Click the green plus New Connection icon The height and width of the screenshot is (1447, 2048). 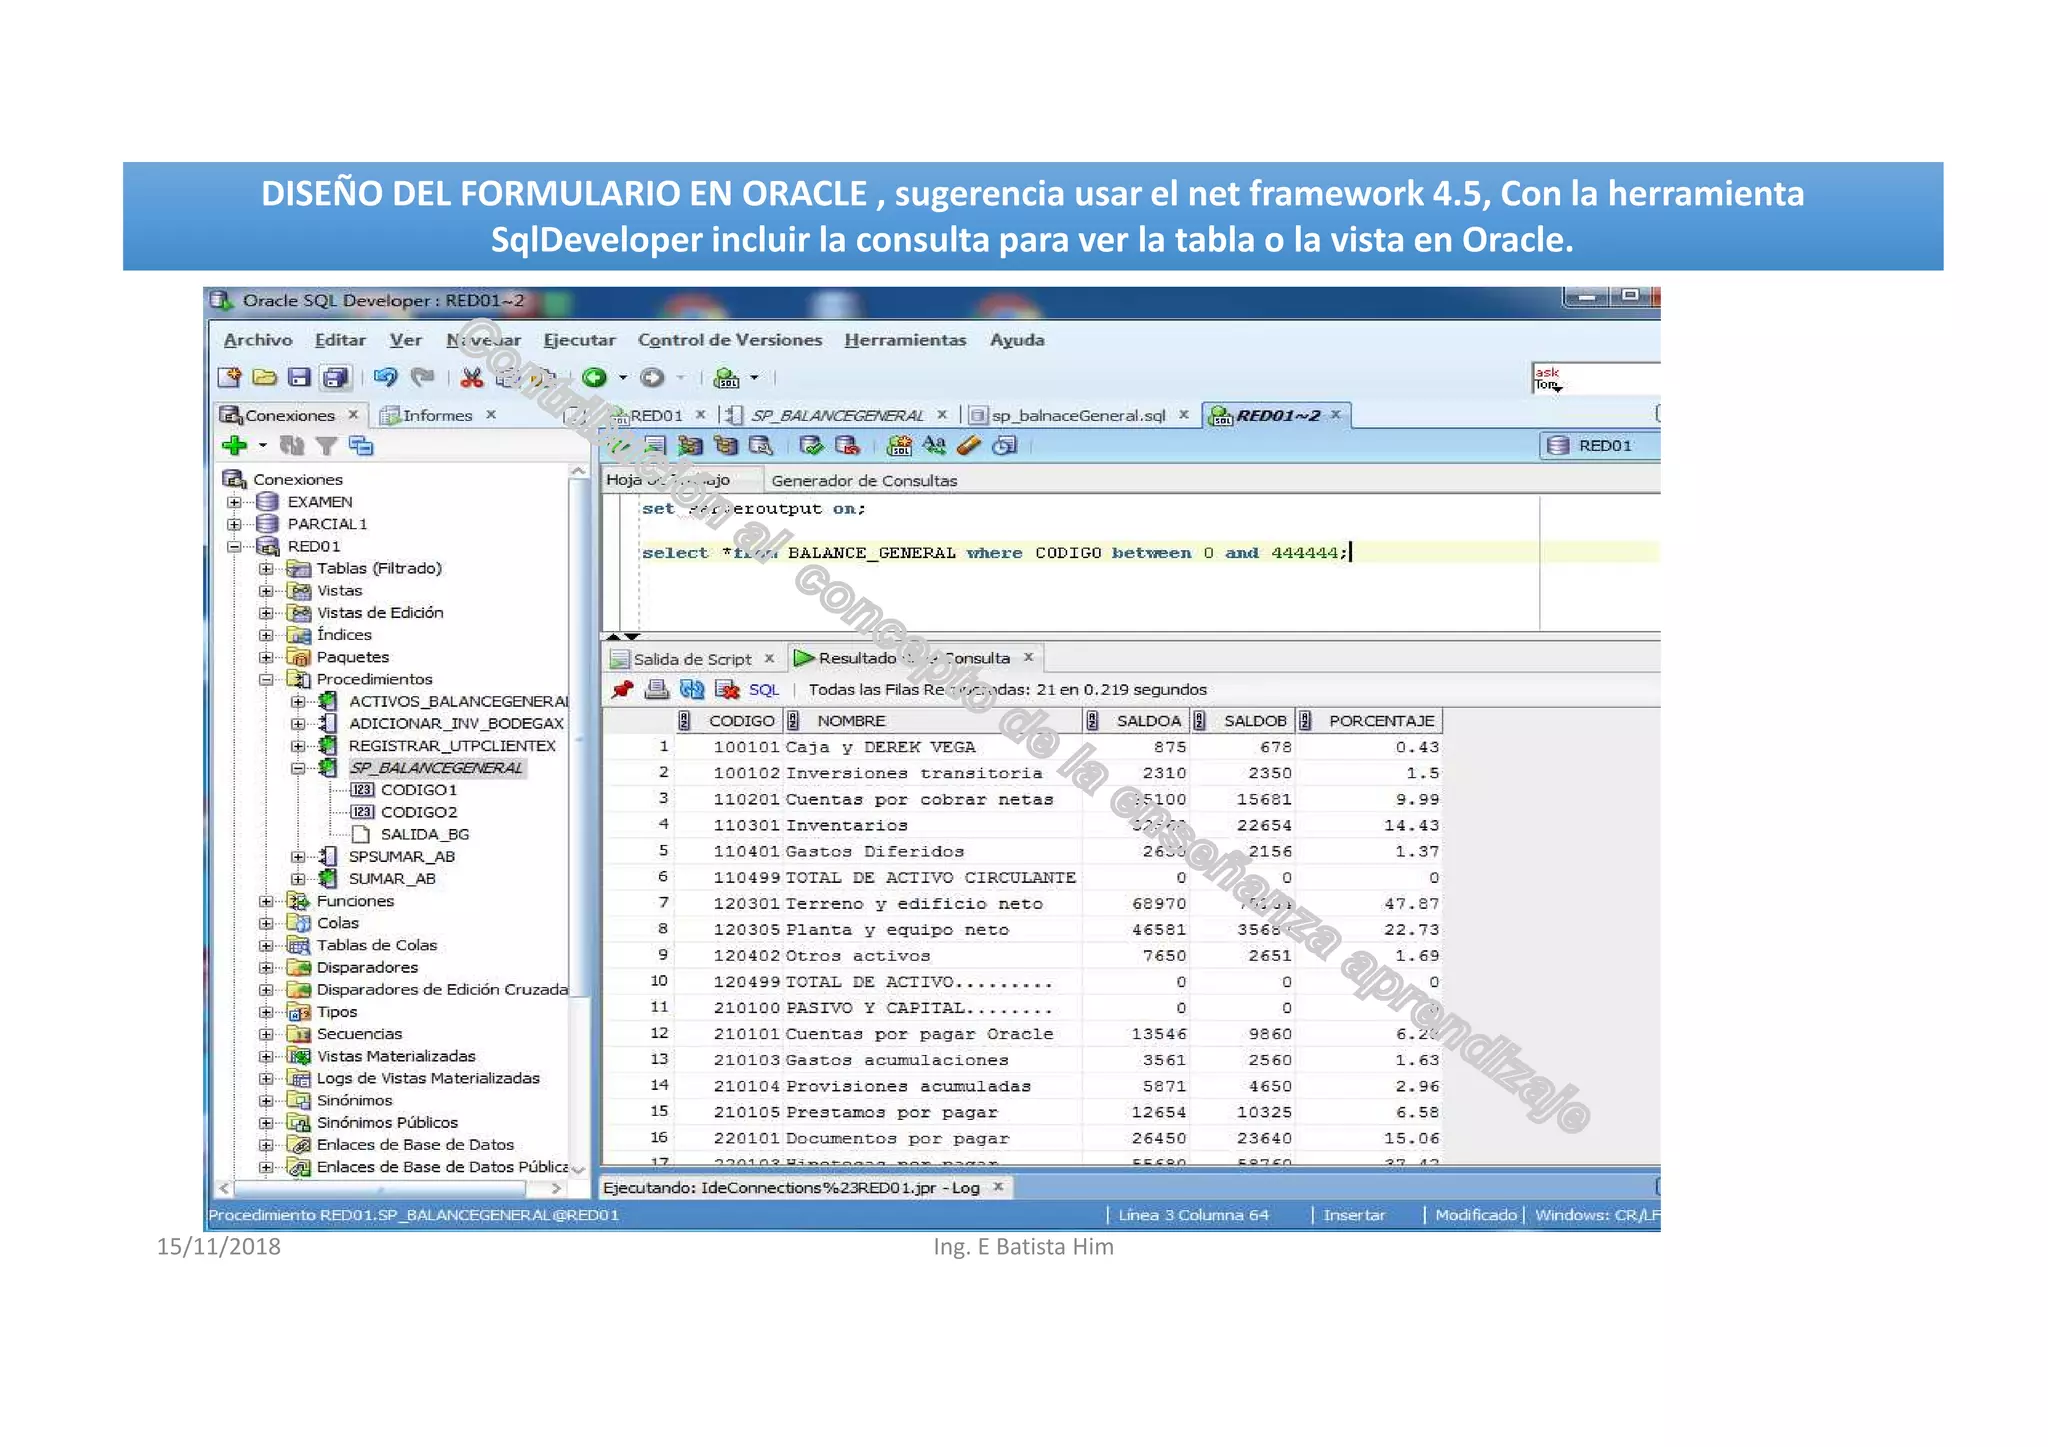[x=235, y=446]
